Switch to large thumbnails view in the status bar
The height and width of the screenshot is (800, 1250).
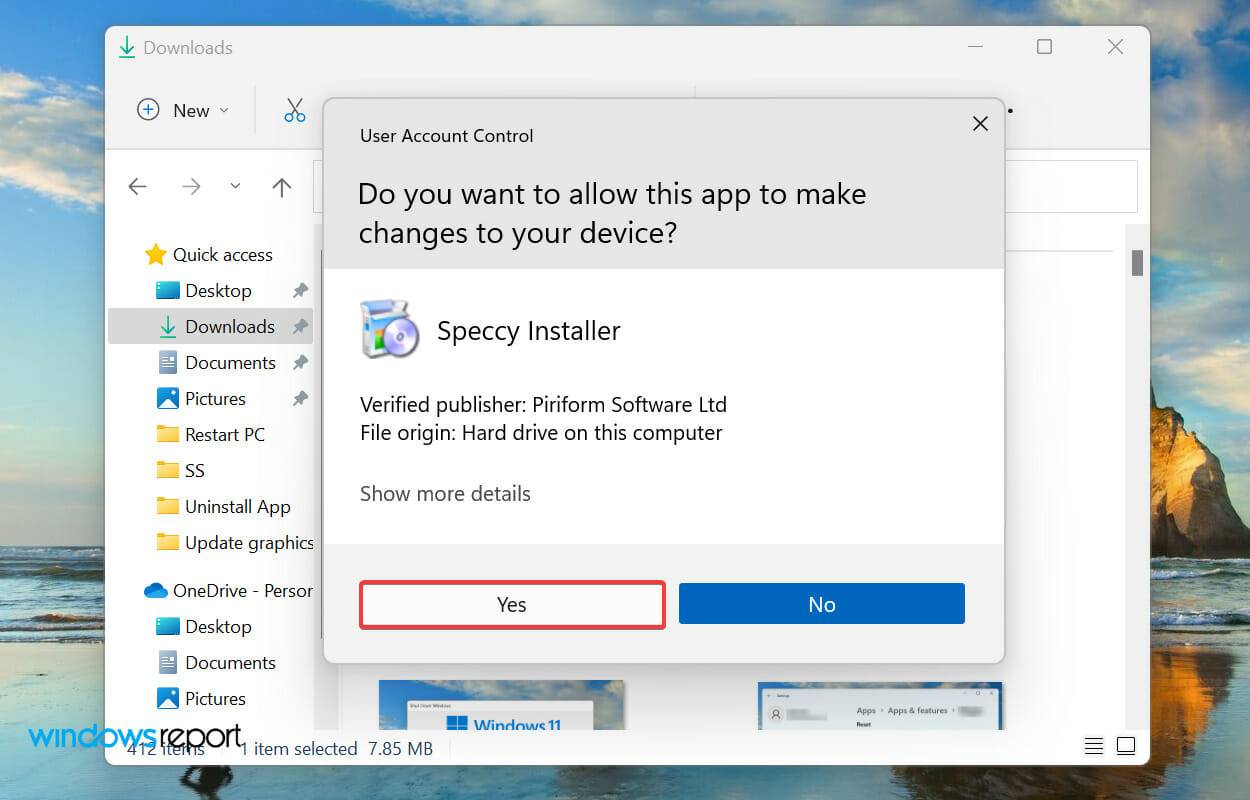pyautogui.click(x=1125, y=745)
